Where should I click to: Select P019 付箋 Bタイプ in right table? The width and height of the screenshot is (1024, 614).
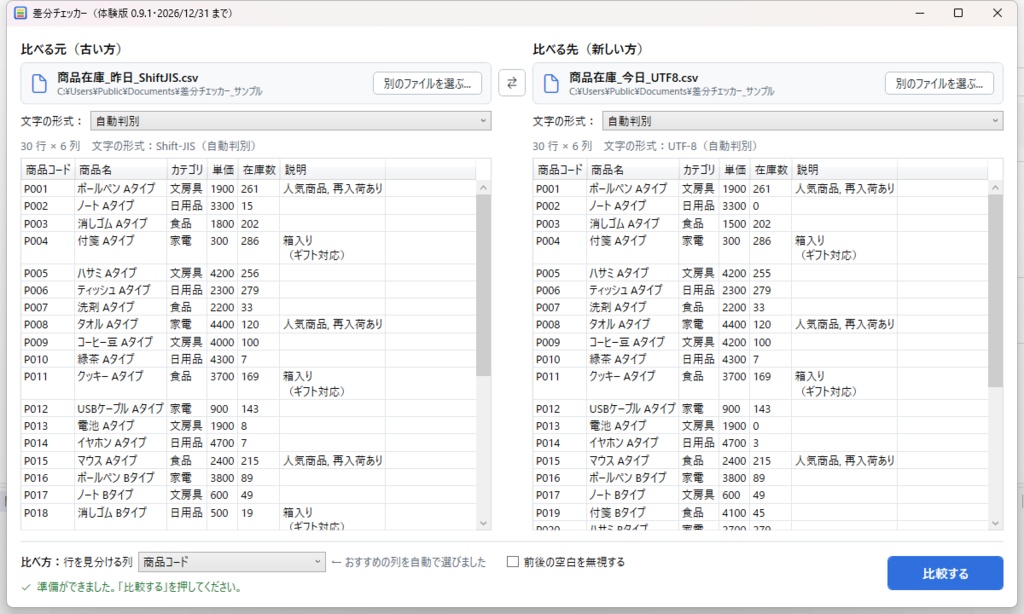click(x=761, y=513)
